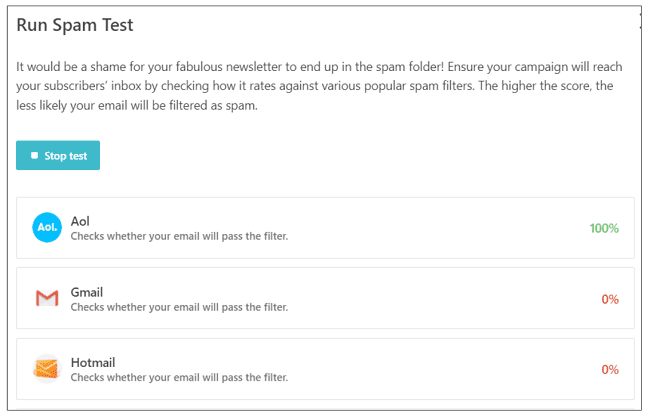Click the Hotmail 0% score
Image resolution: width=650 pixels, height=416 pixels.
(610, 370)
